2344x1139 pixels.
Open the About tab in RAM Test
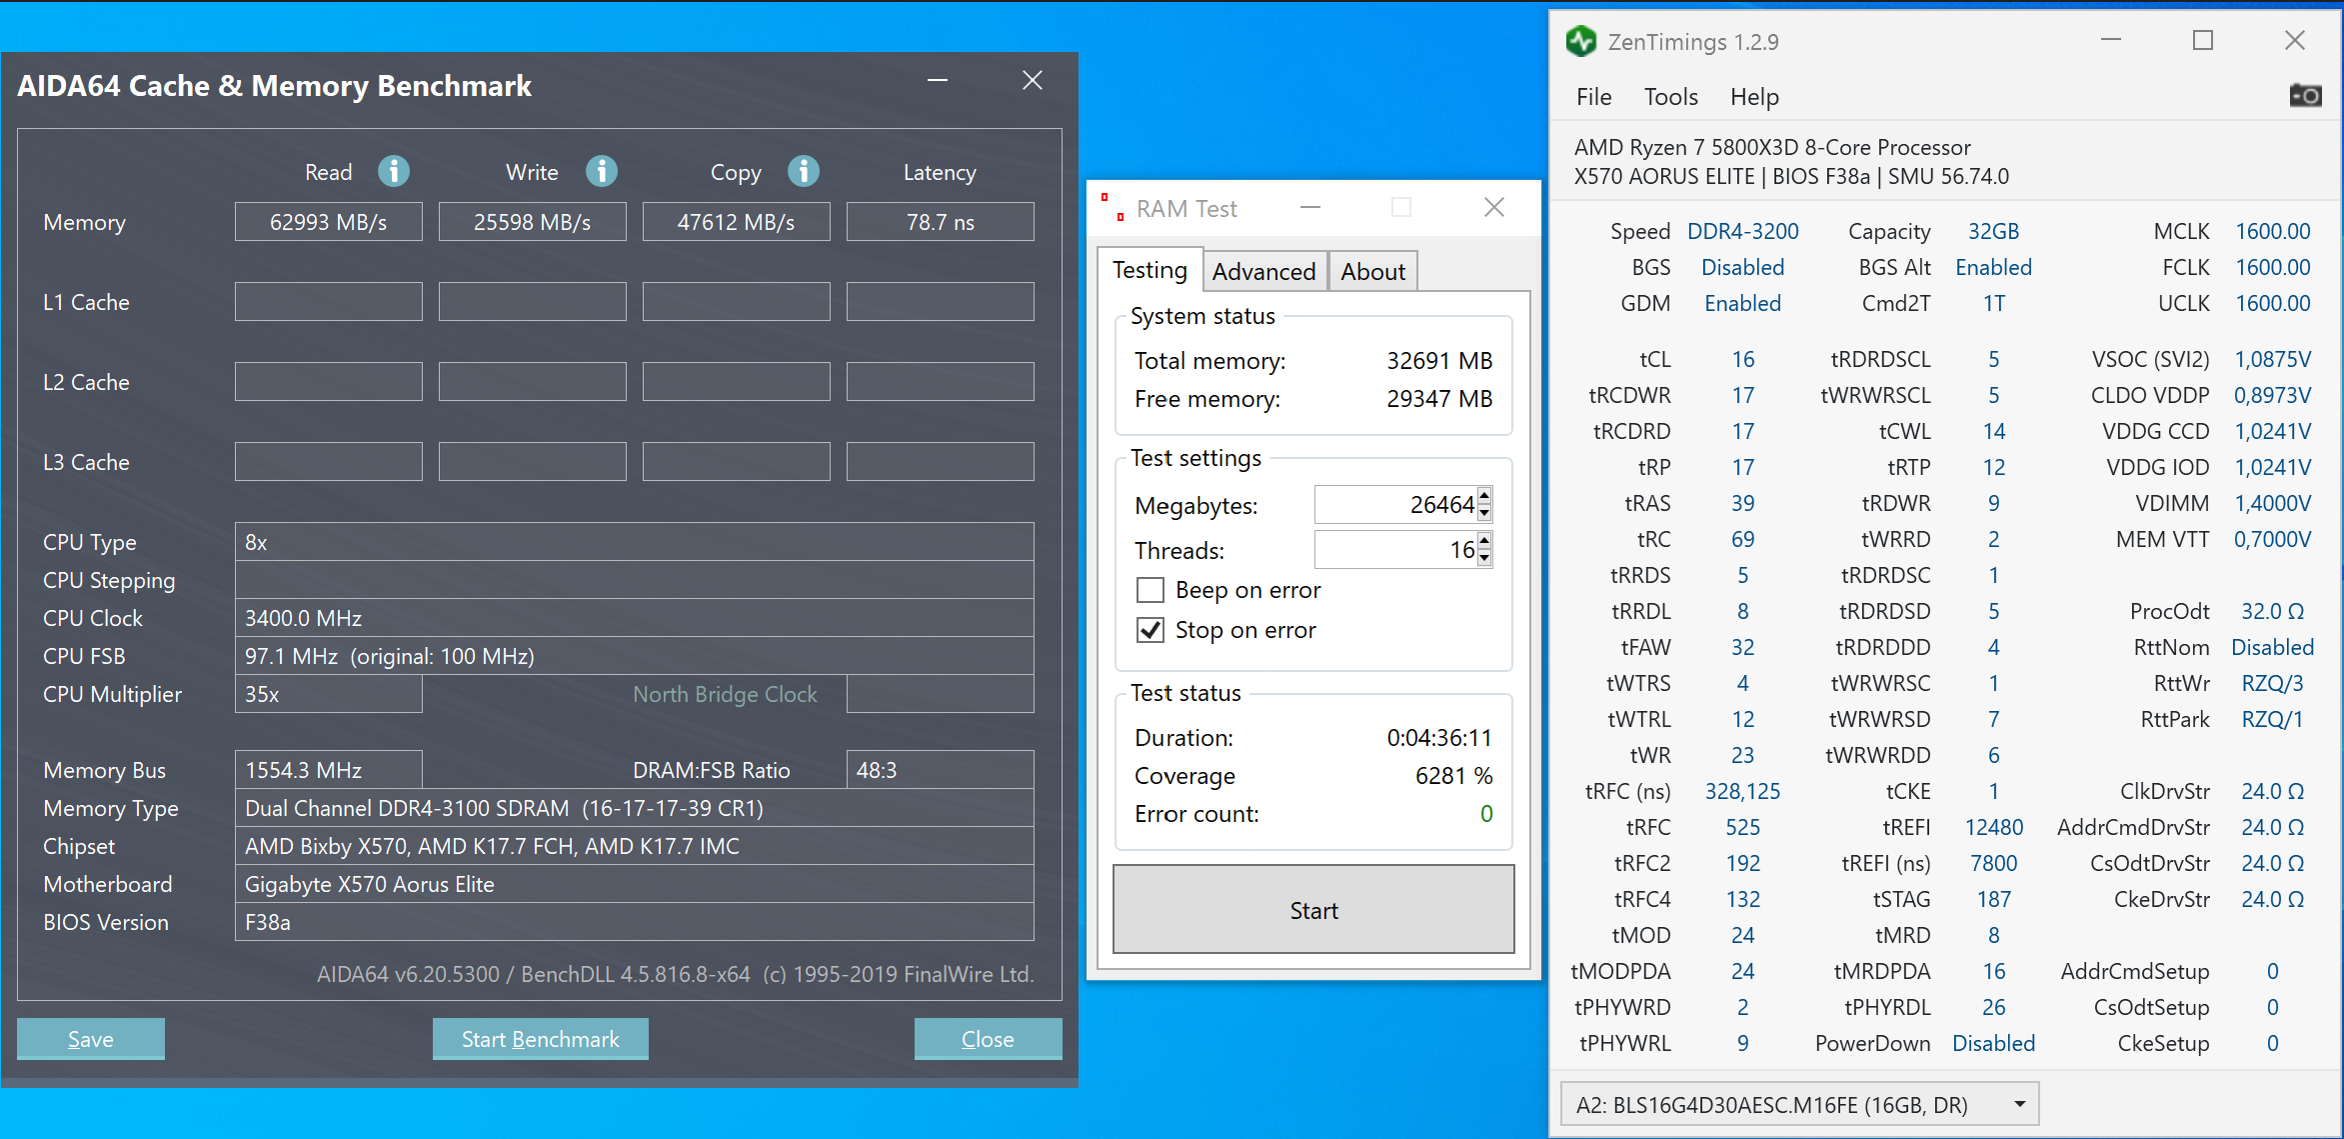tap(1372, 271)
